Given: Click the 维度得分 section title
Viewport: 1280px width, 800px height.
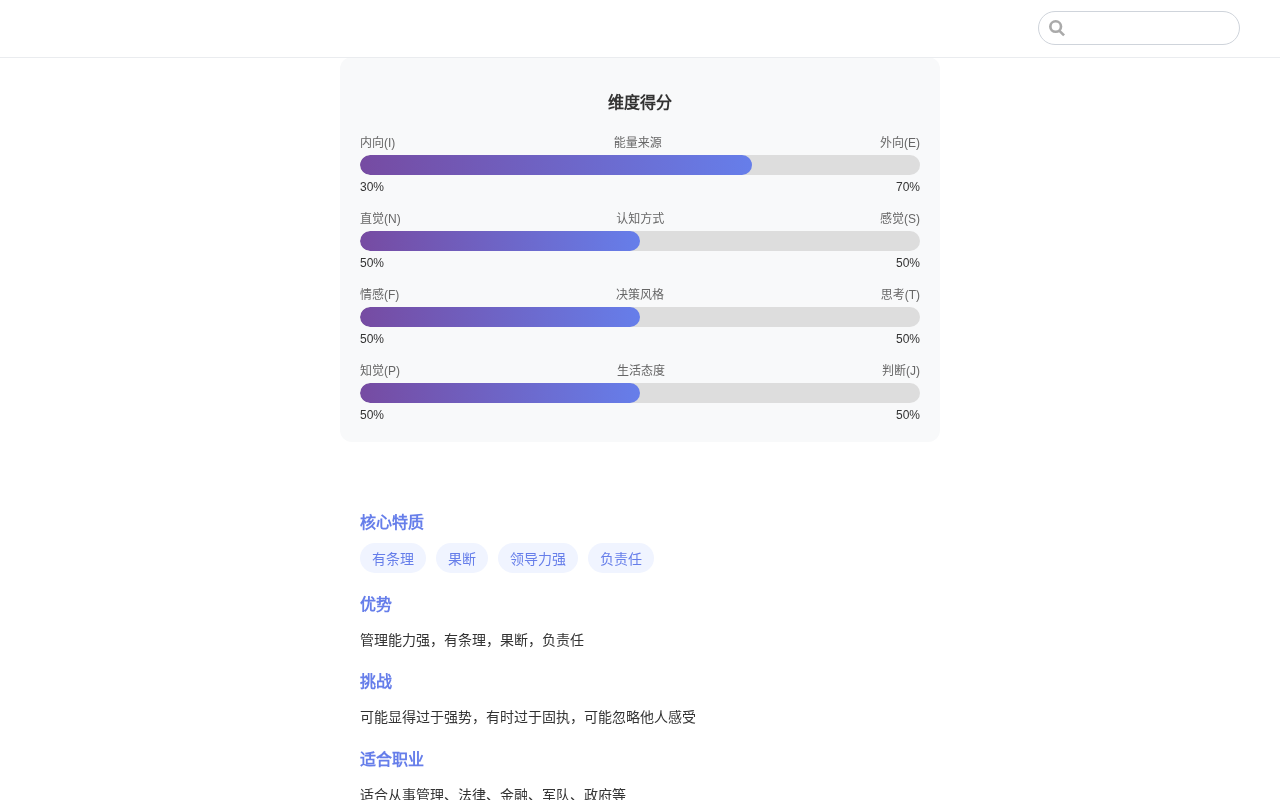Looking at the screenshot, I should pyautogui.click(x=639, y=103).
